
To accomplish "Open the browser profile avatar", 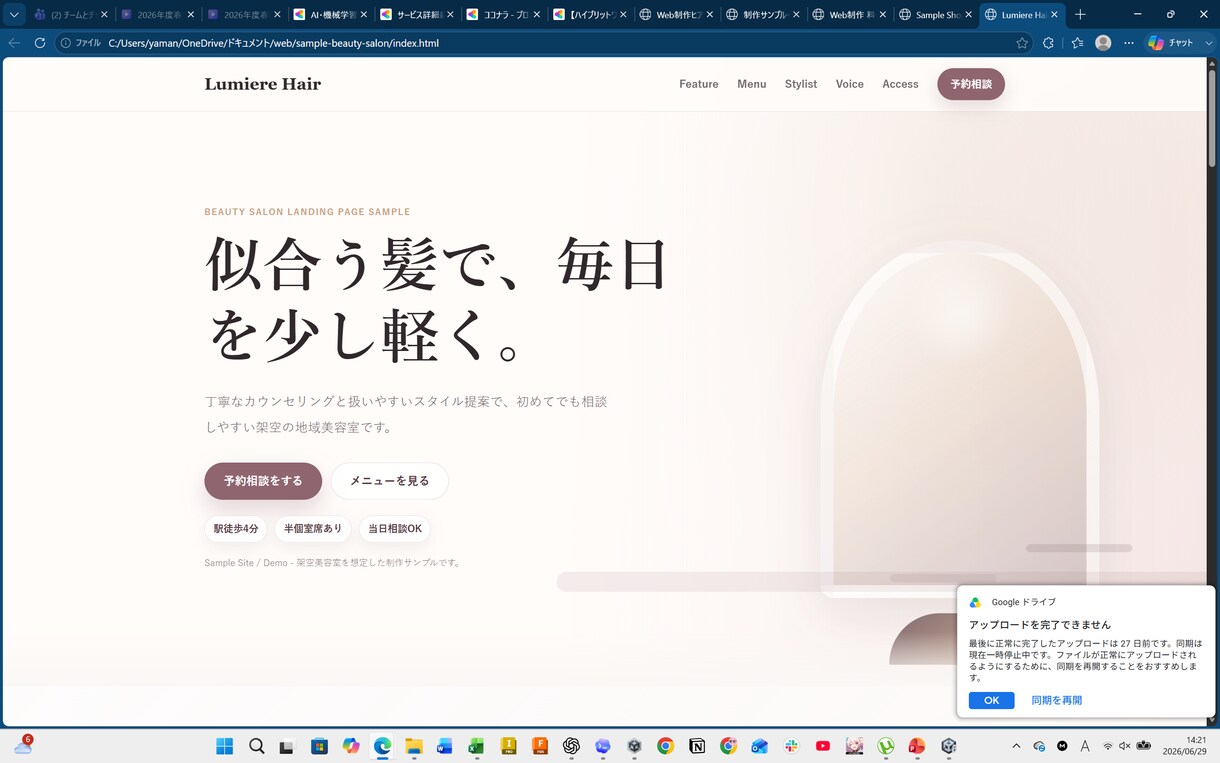I will (1103, 43).
